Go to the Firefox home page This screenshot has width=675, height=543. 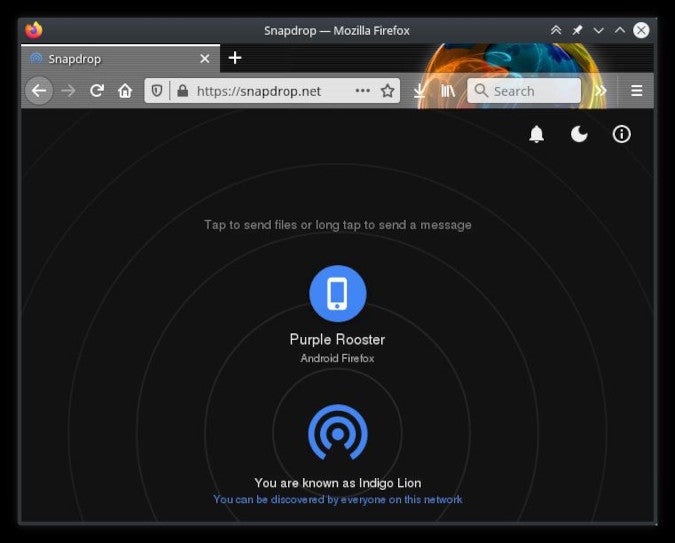125,91
